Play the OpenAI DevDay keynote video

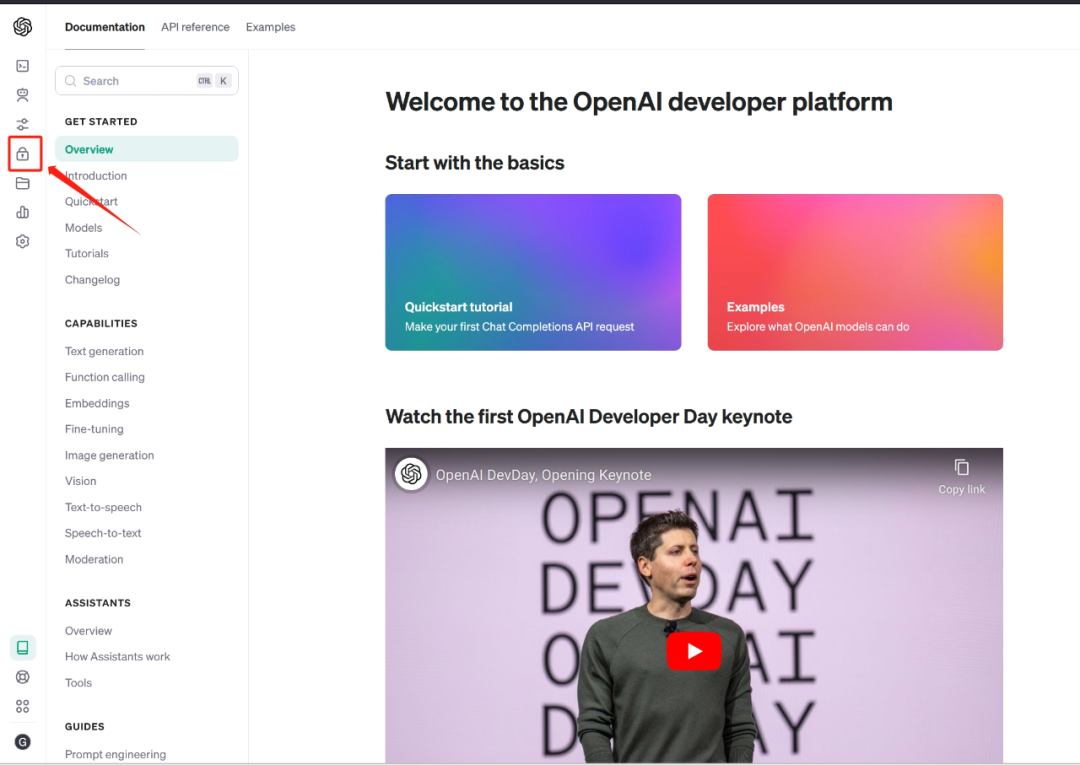(693, 652)
